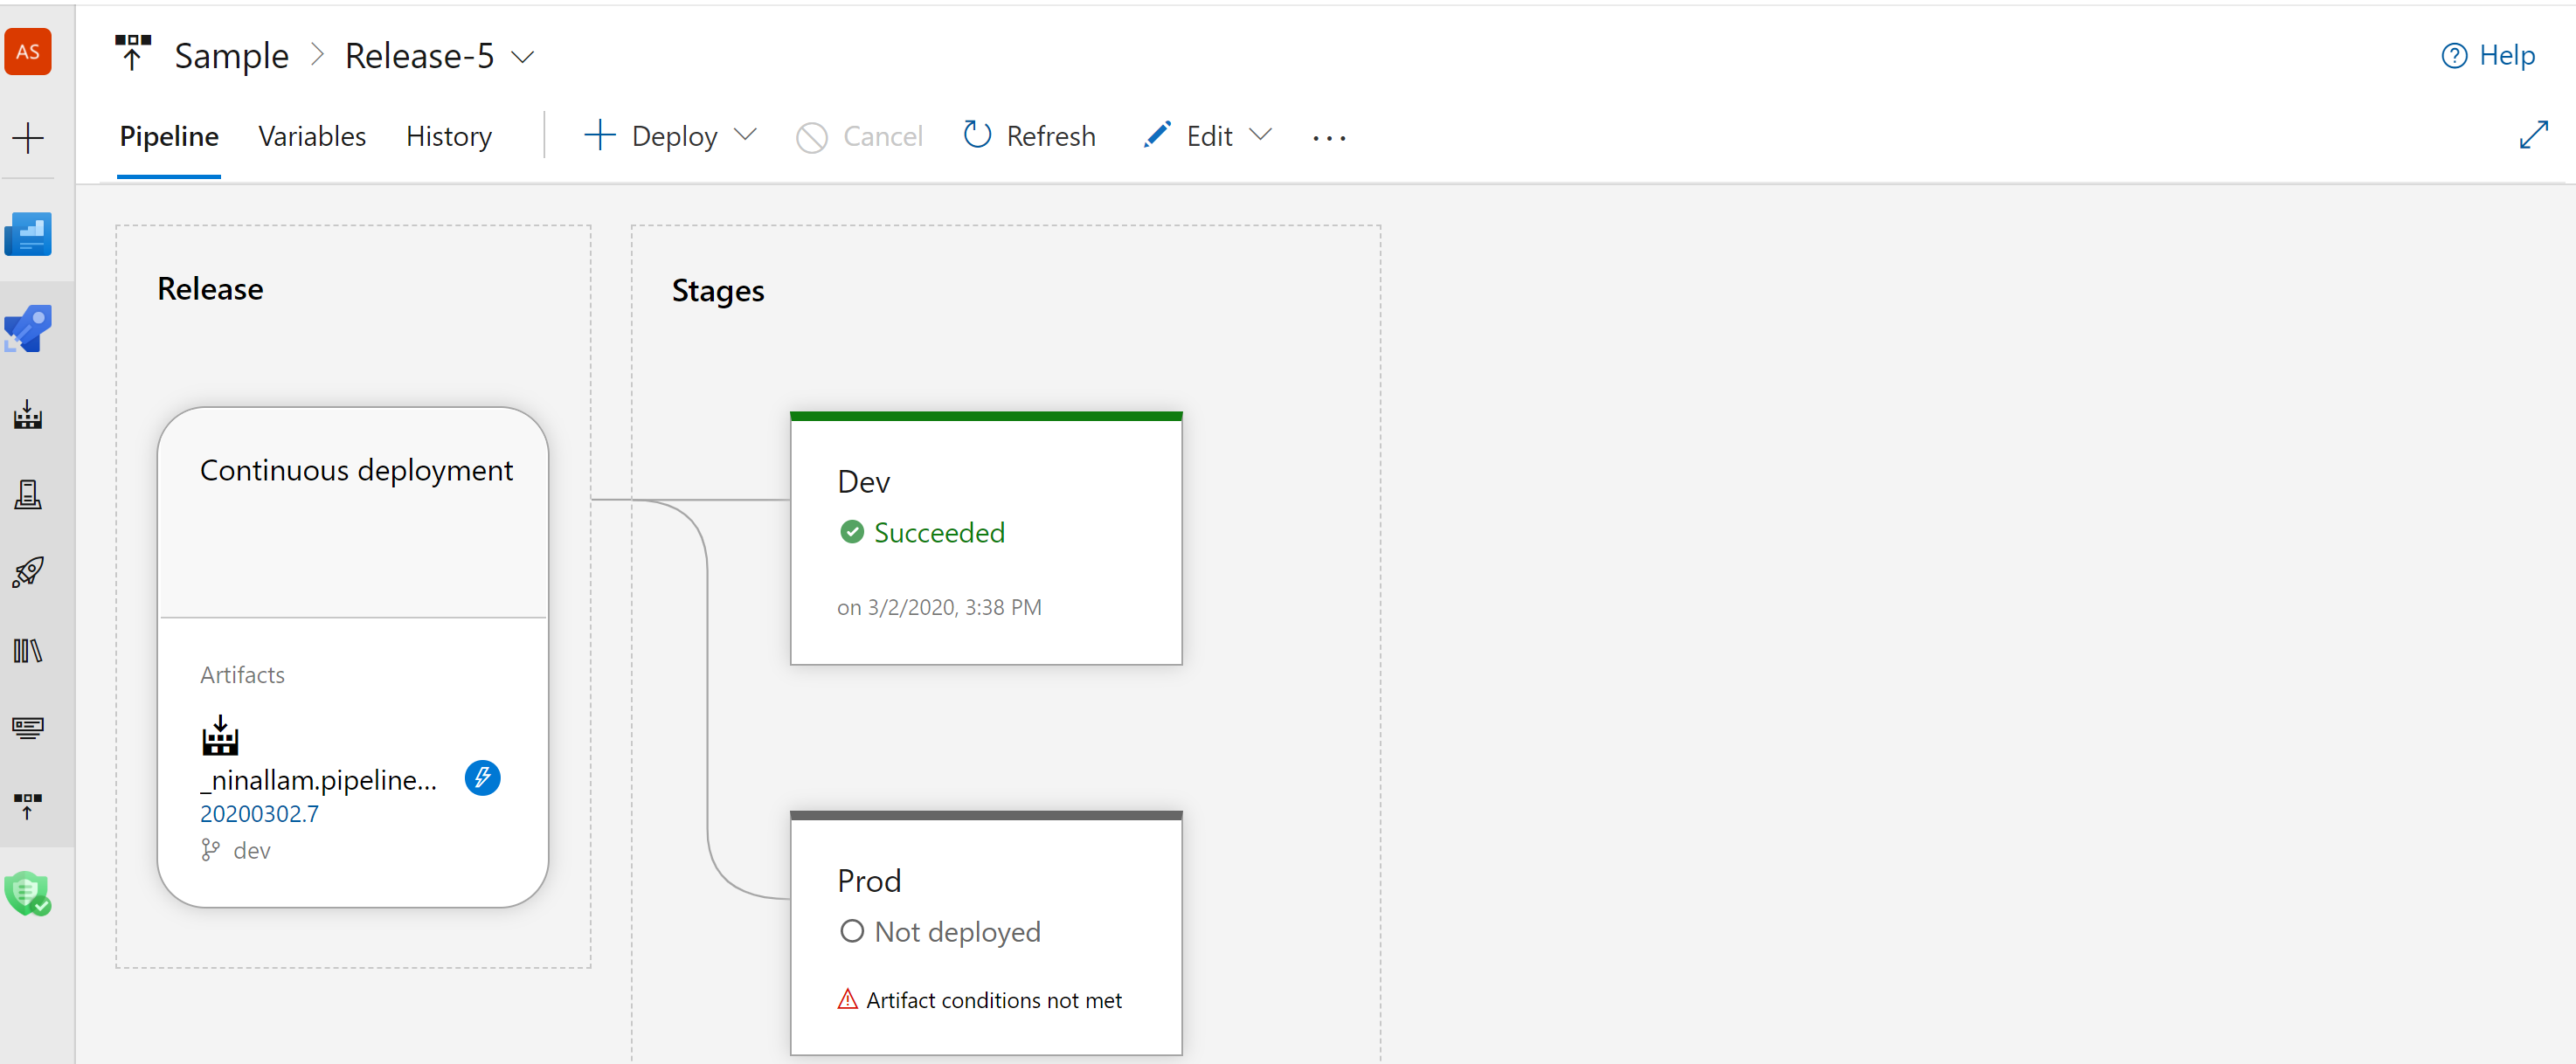Click the Edit pipeline pencil icon
This screenshot has width=2576, height=1064.
[1155, 136]
